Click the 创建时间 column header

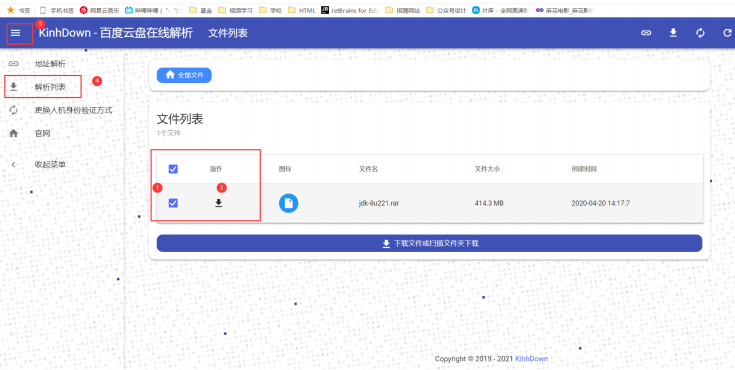click(x=584, y=169)
